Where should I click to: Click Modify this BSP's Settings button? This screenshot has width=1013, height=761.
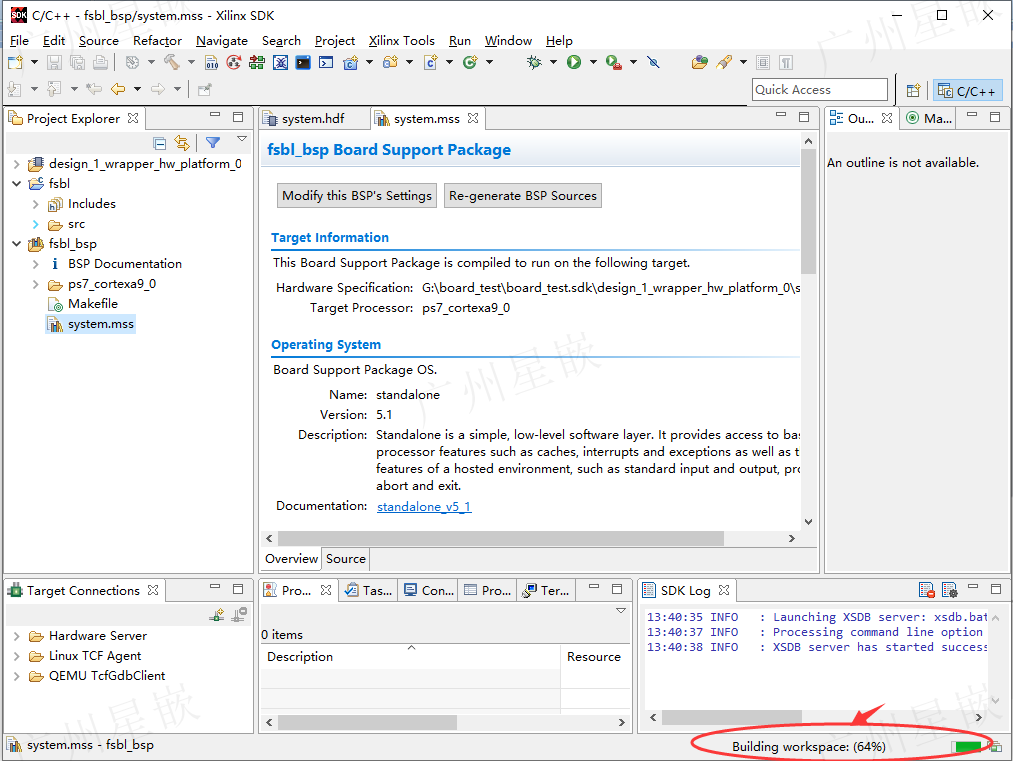pyautogui.click(x=357, y=196)
